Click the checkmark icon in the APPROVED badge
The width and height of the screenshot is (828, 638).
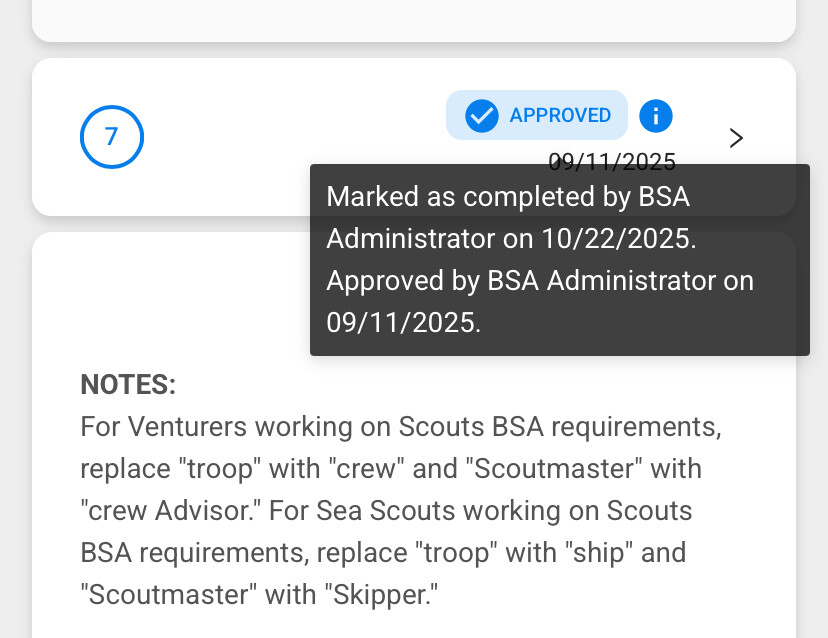[482, 116]
